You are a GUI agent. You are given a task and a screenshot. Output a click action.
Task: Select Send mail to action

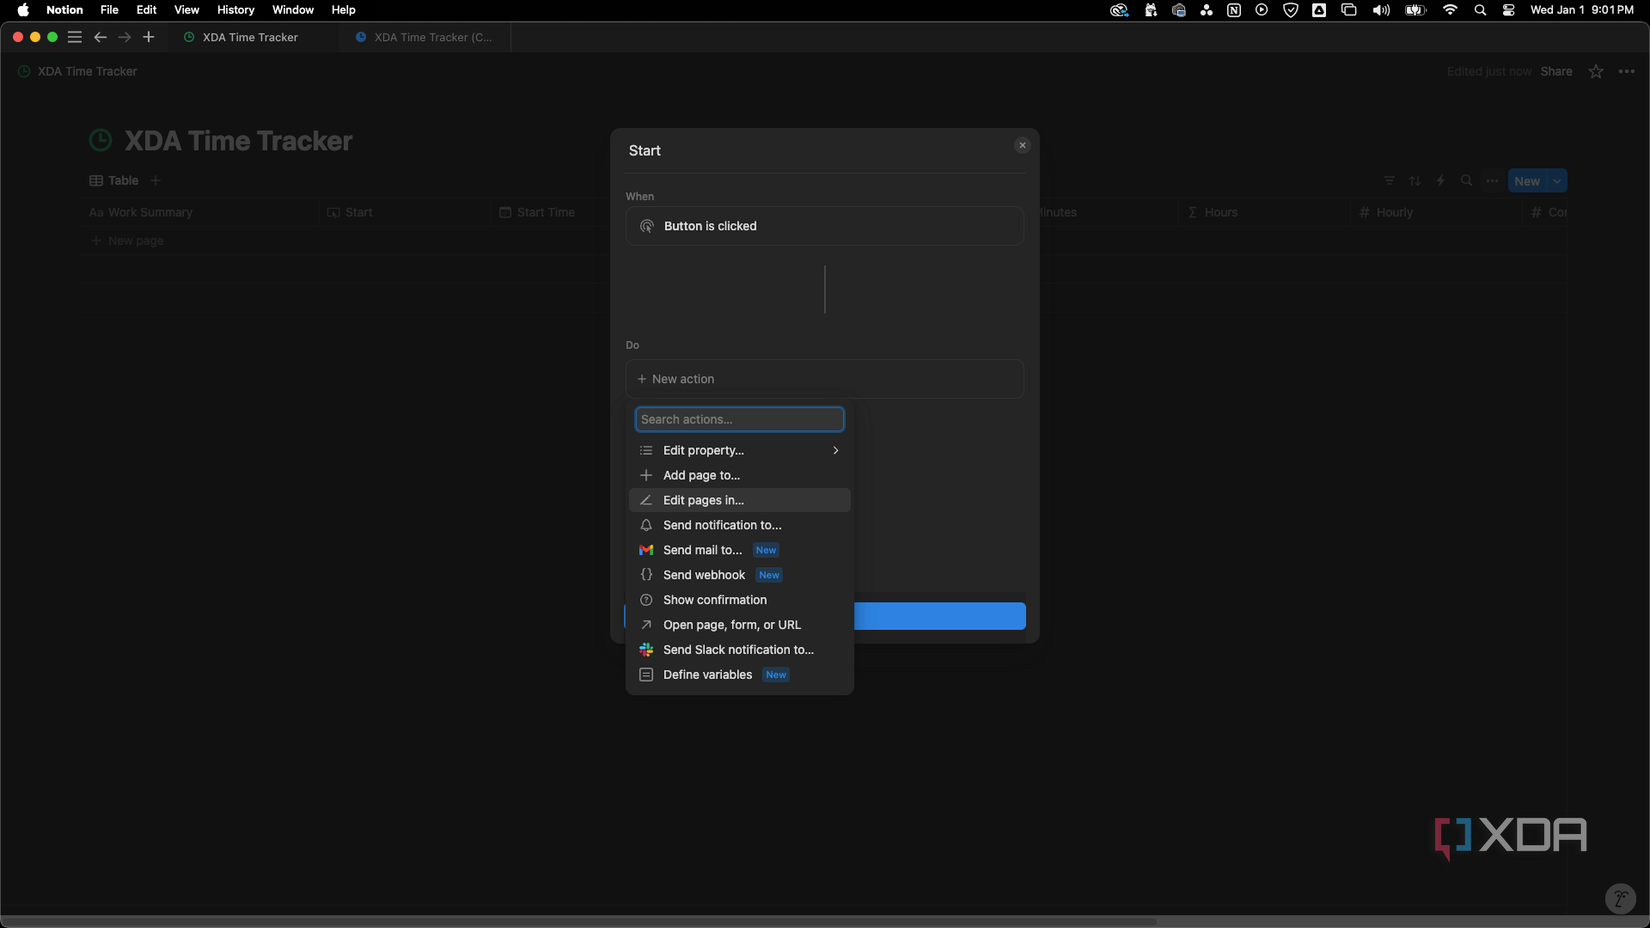click(x=739, y=550)
